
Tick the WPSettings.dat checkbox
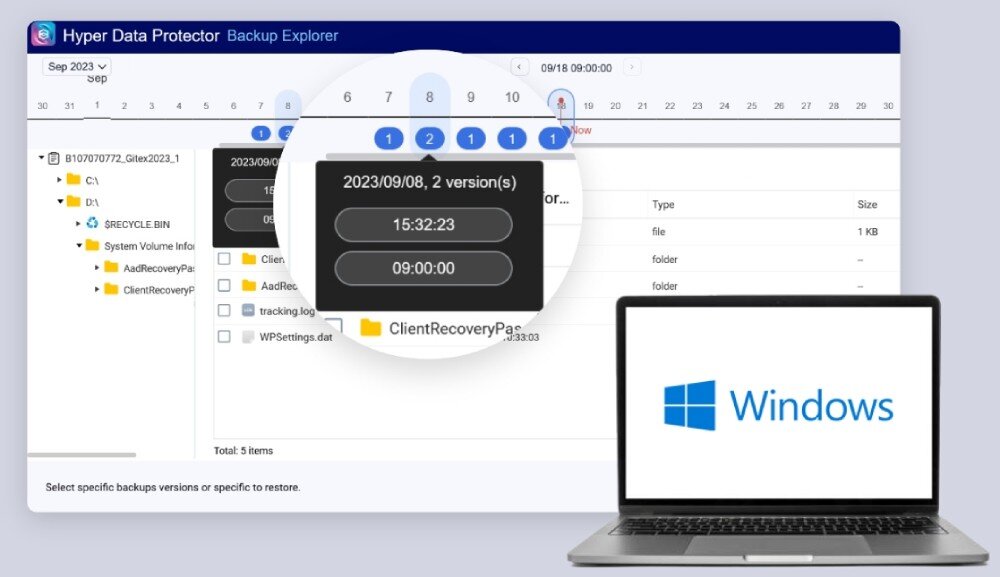224,337
